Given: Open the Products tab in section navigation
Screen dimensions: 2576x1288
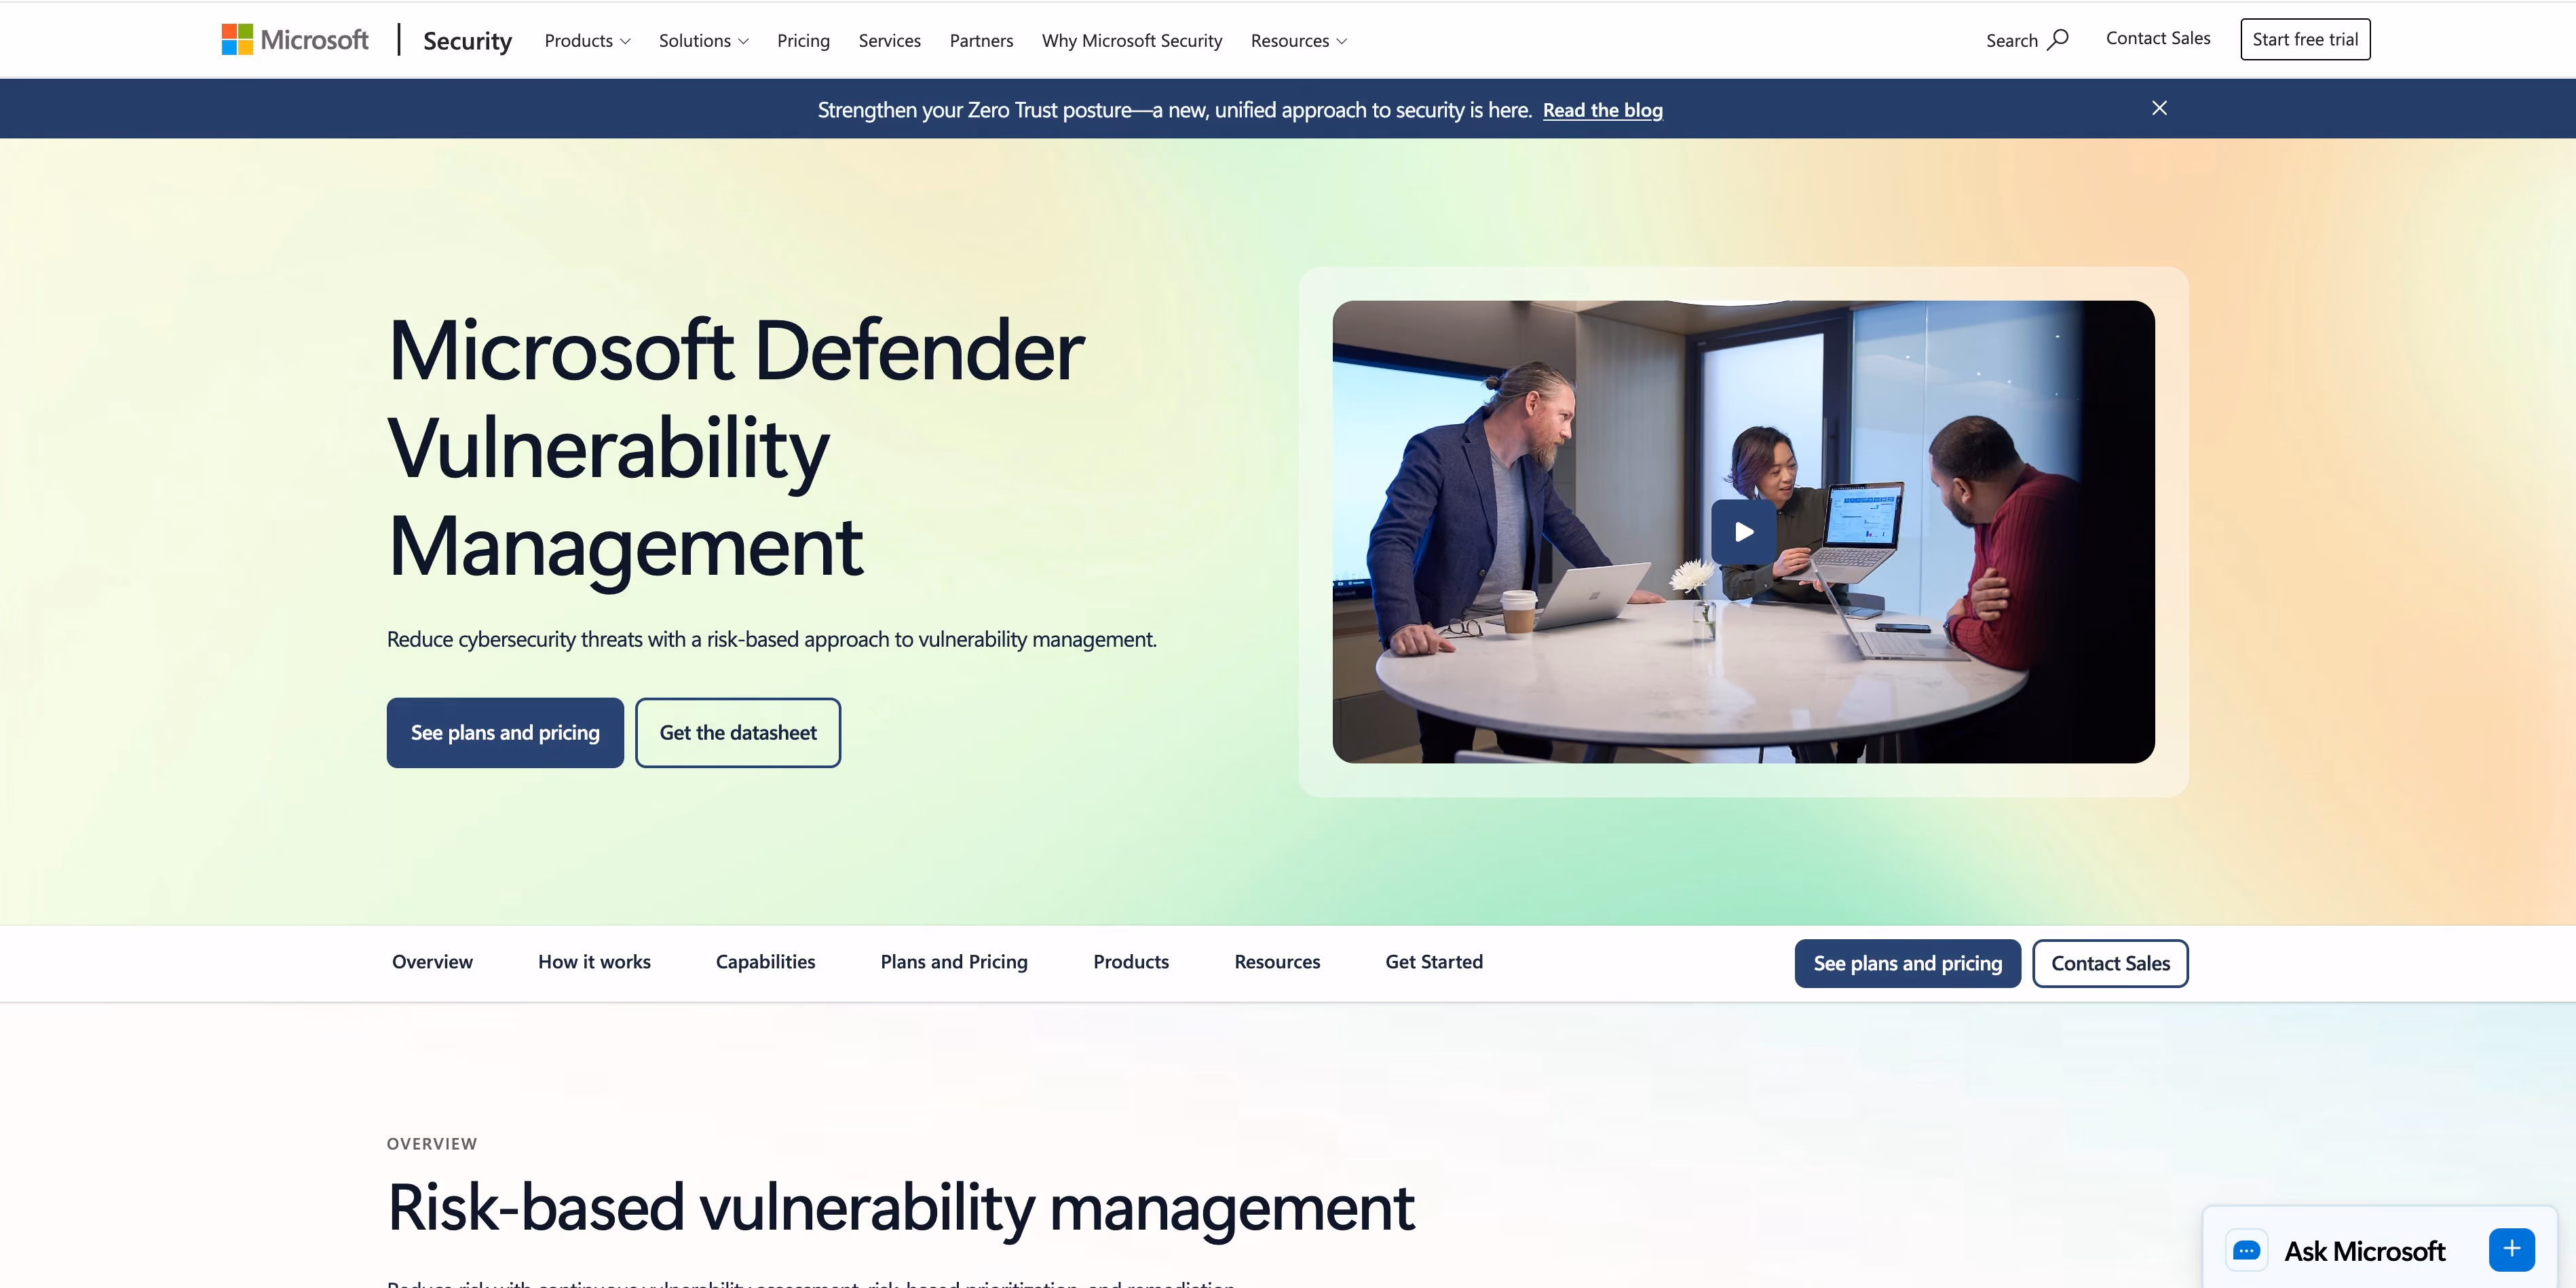Looking at the screenshot, I should coord(1131,962).
